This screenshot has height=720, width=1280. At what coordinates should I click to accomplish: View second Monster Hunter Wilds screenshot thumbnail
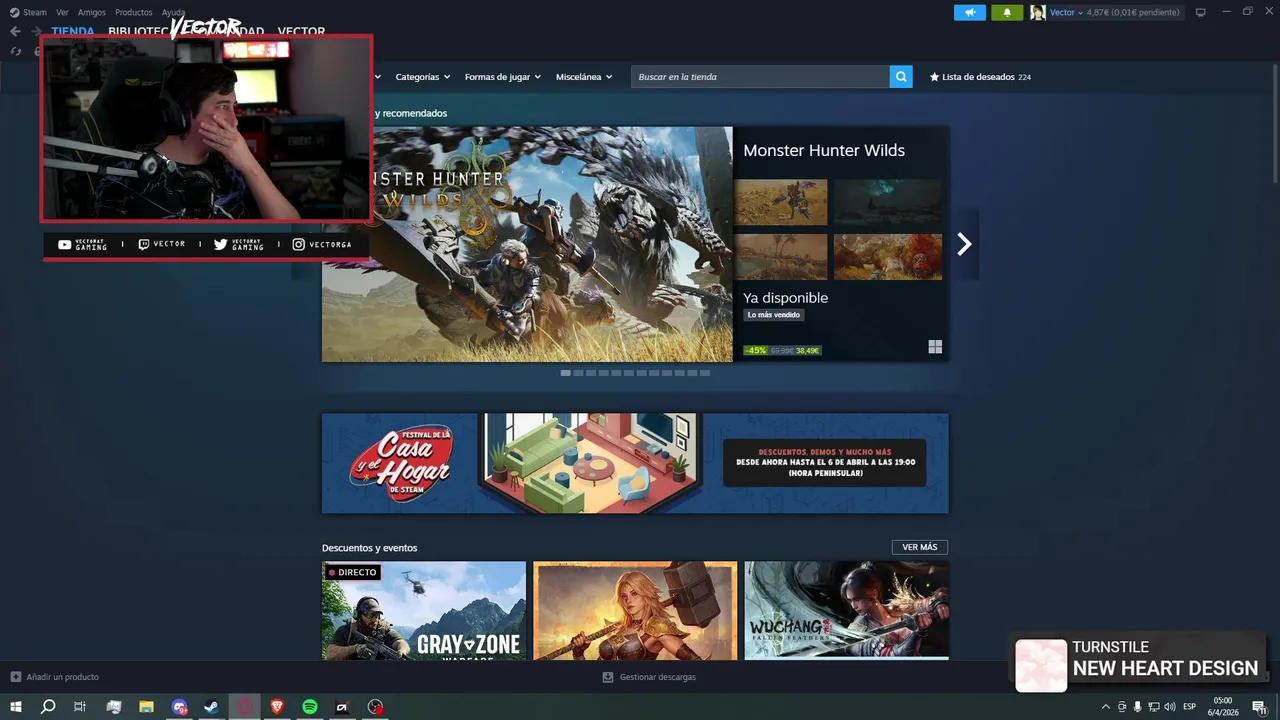point(888,202)
